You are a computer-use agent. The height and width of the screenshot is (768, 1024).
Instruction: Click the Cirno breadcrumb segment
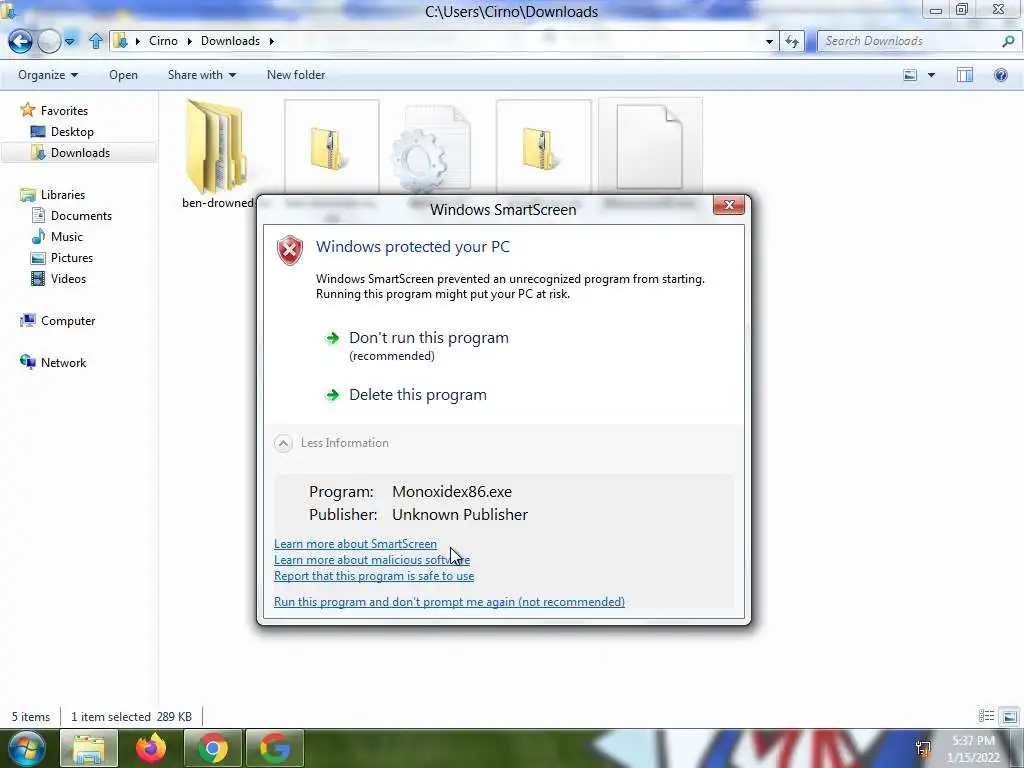click(163, 40)
